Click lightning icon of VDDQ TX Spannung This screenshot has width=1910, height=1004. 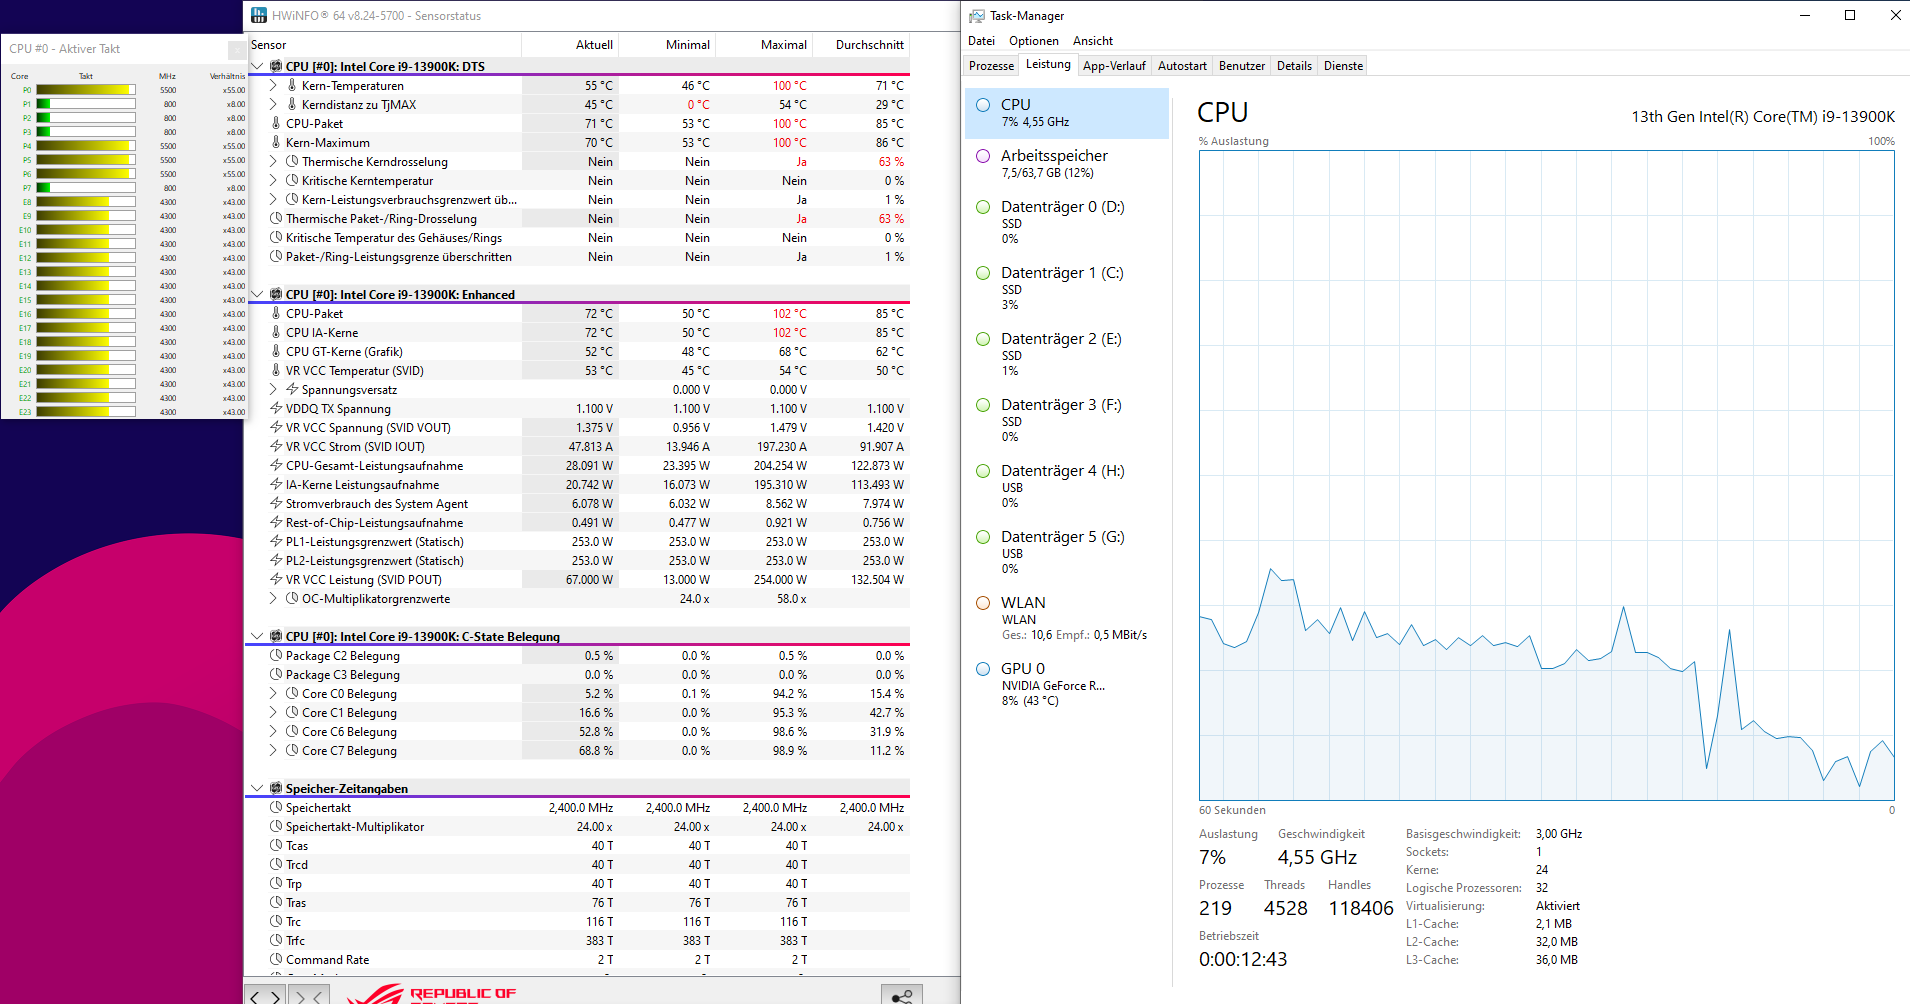point(276,408)
